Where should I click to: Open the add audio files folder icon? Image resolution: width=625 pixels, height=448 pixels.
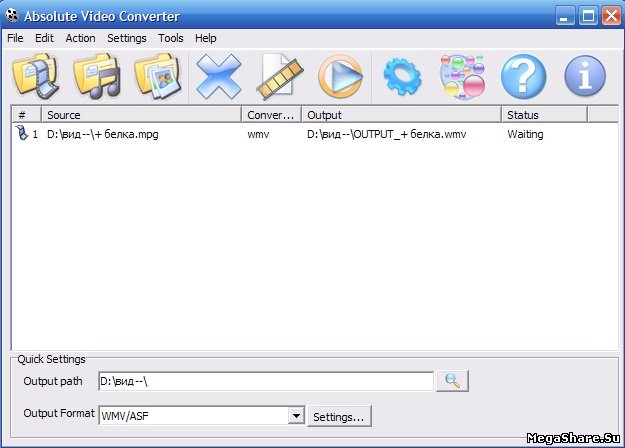[x=97, y=77]
